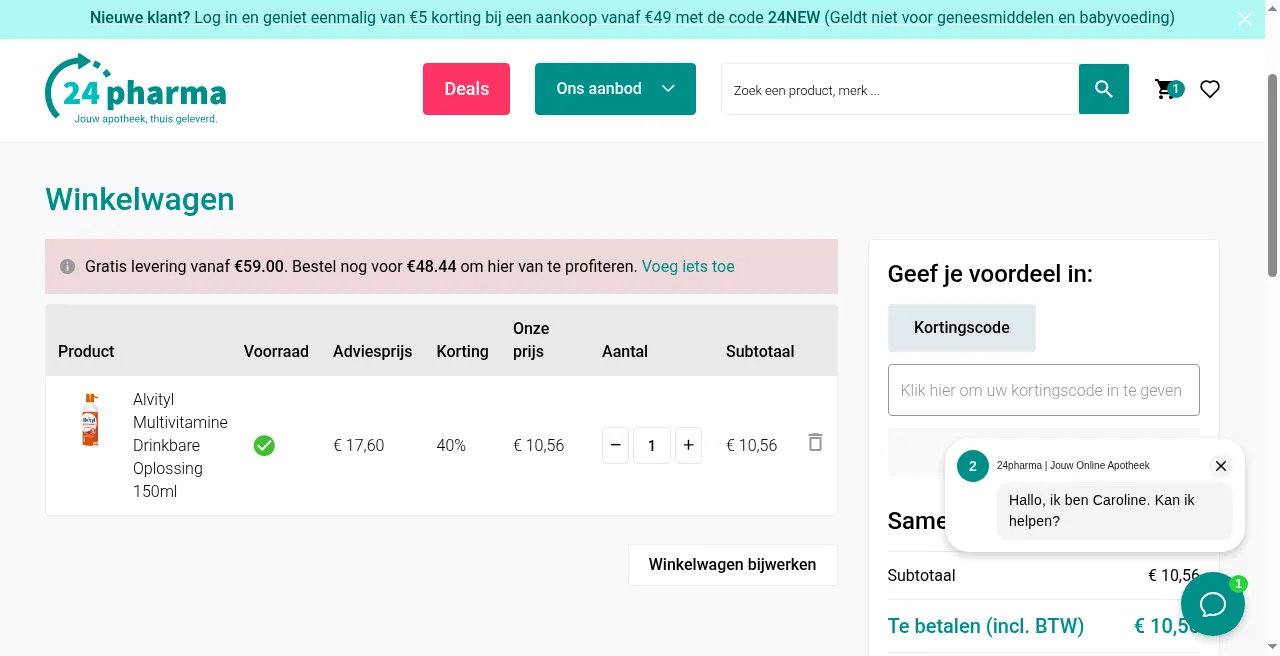Click the search magnifier button
Viewport: 1280px width, 656px height.
point(1104,89)
